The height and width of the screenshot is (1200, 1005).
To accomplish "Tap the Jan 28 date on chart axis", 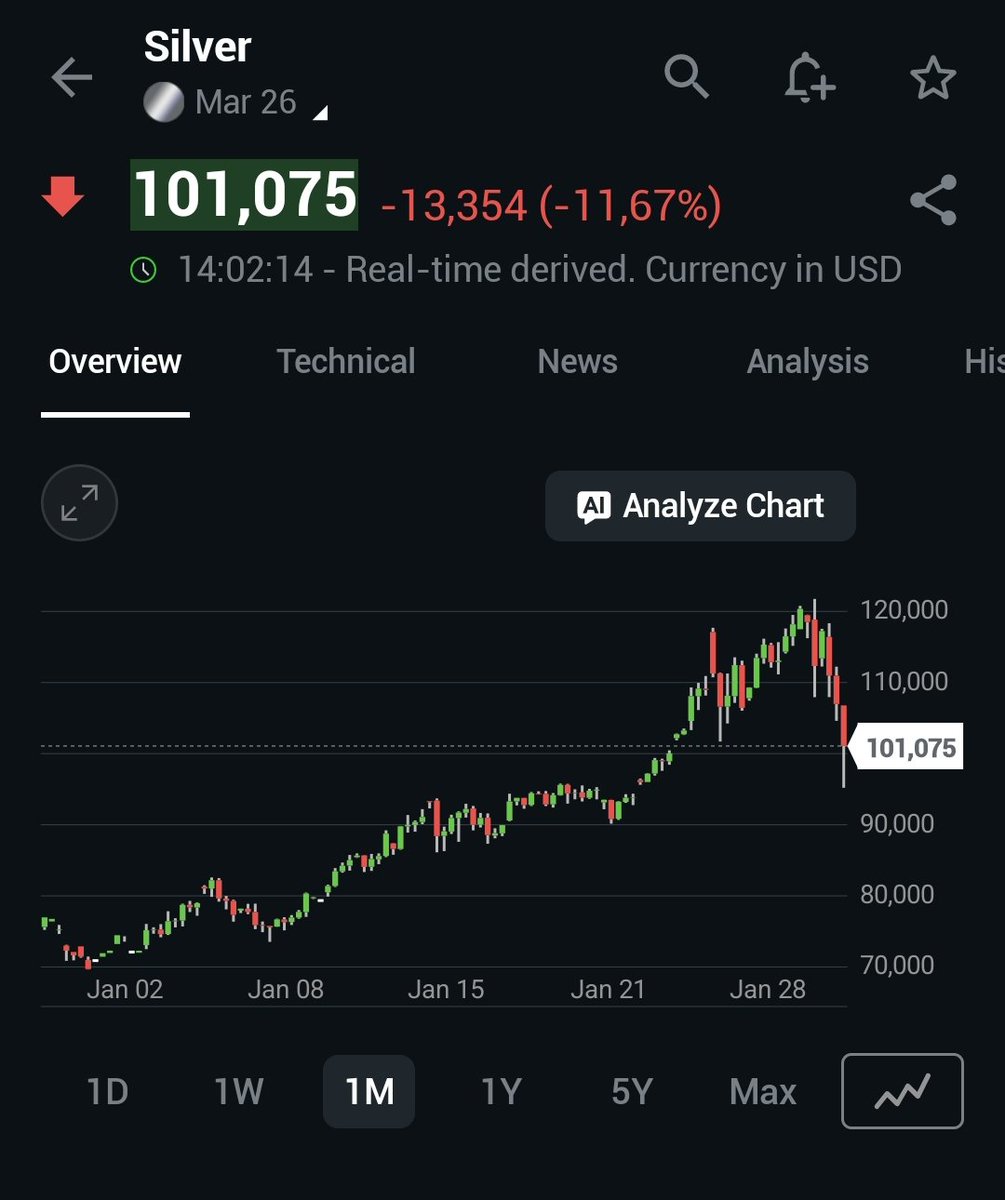I will tap(767, 989).
